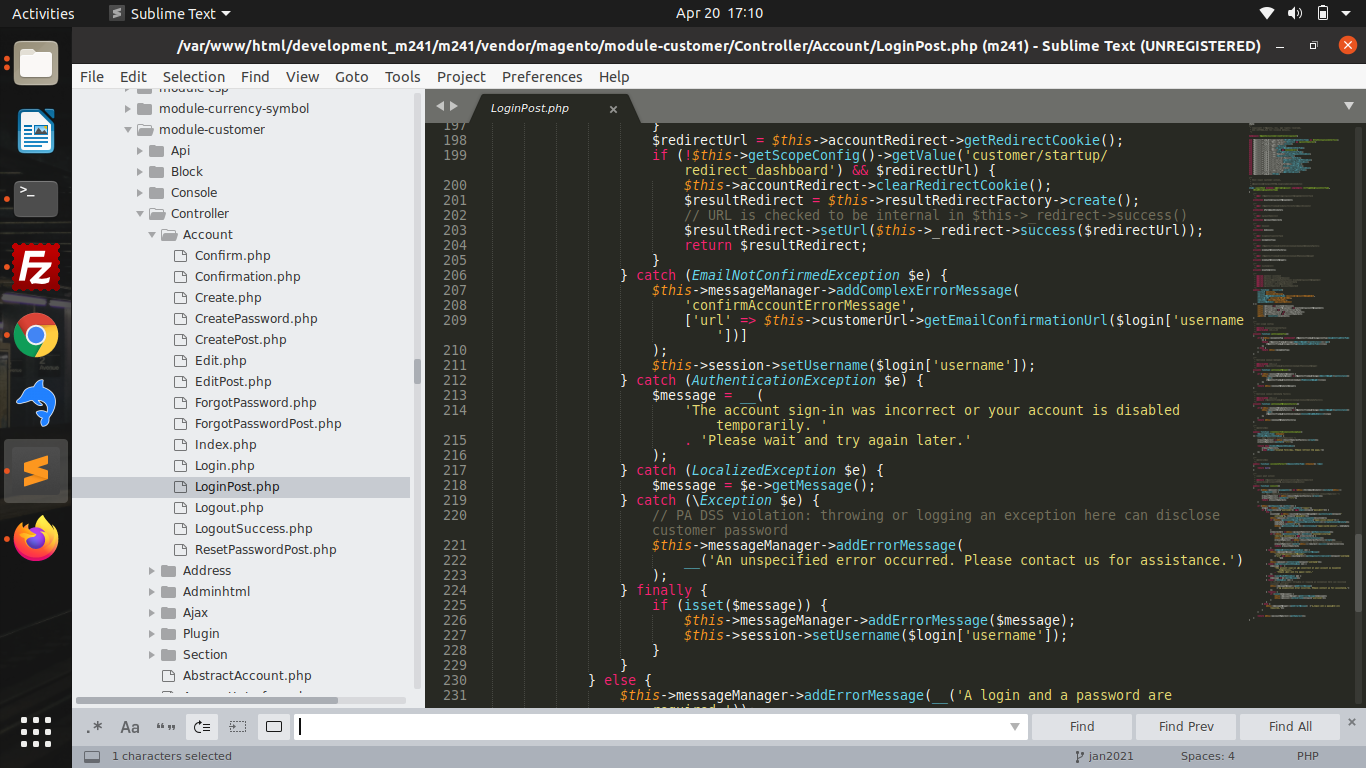Select CreatePost.php in the file tree
Viewport: 1366px width, 768px height.
coord(240,340)
